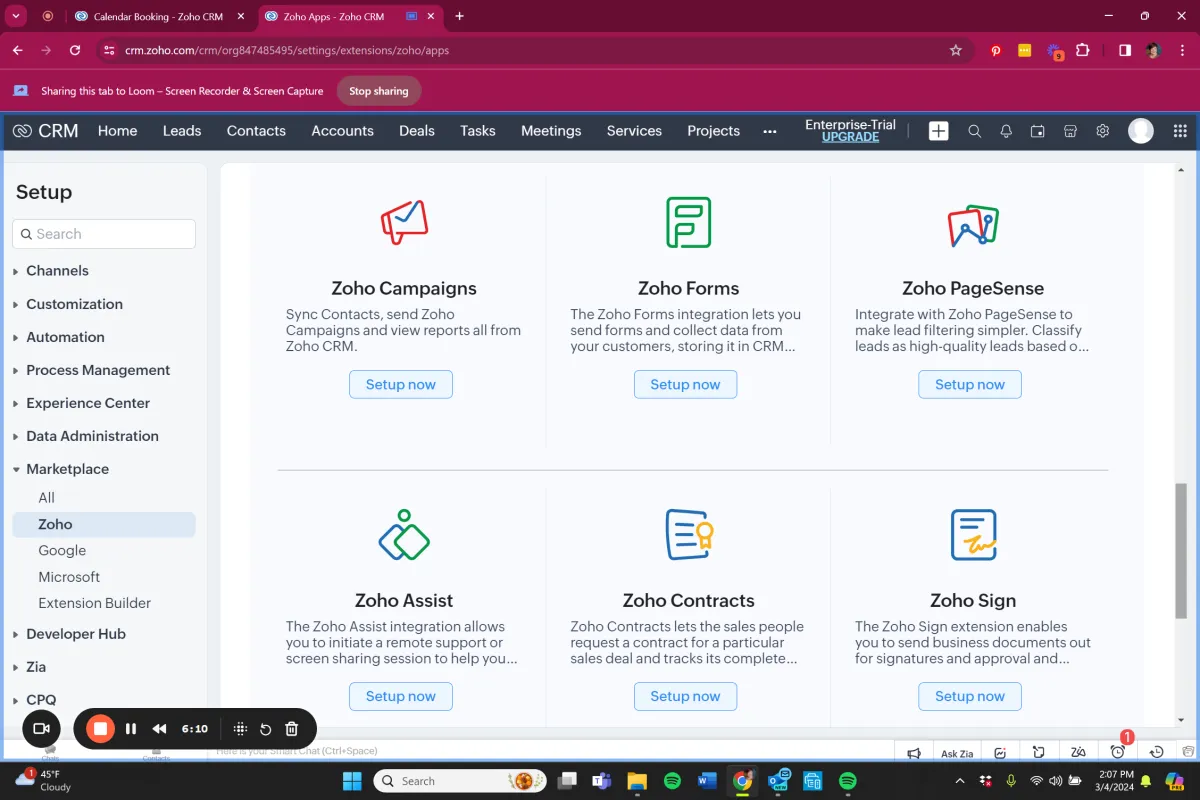
Task: Bookmark this page with star icon
Action: (x=956, y=50)
